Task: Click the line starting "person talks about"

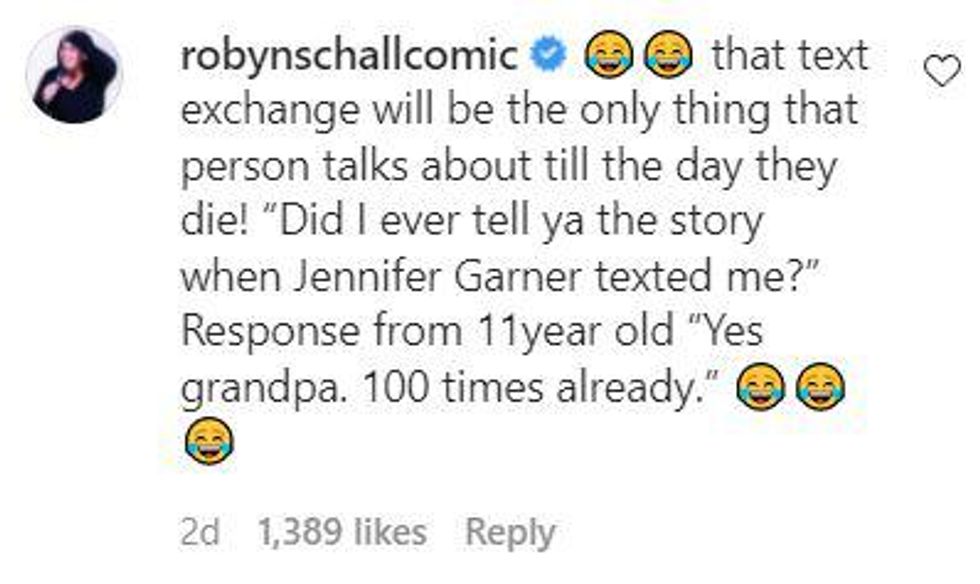Action: pos(508,166)
